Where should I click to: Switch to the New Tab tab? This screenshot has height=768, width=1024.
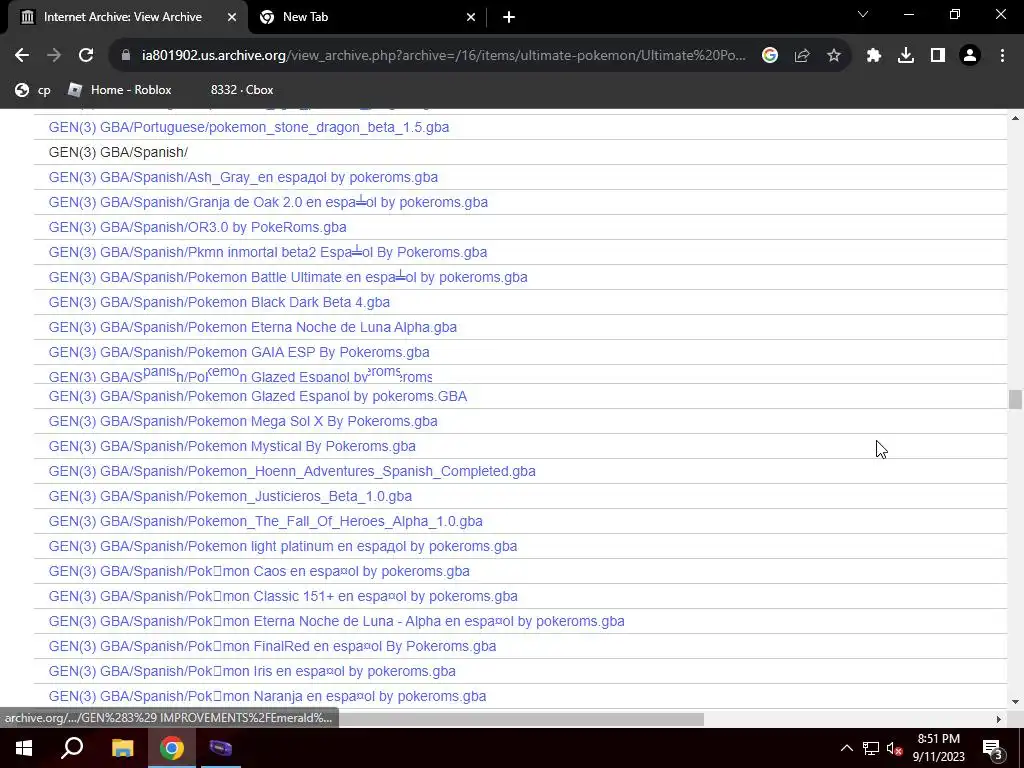click(x=367, y=17)
